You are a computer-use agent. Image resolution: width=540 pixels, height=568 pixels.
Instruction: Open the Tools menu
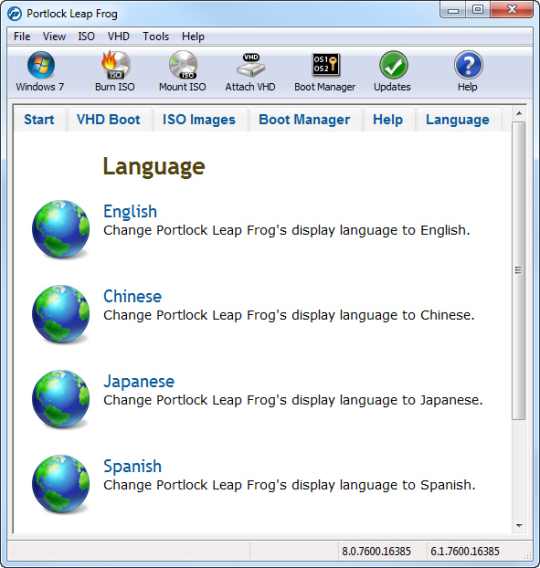click(x=155, y=36)
